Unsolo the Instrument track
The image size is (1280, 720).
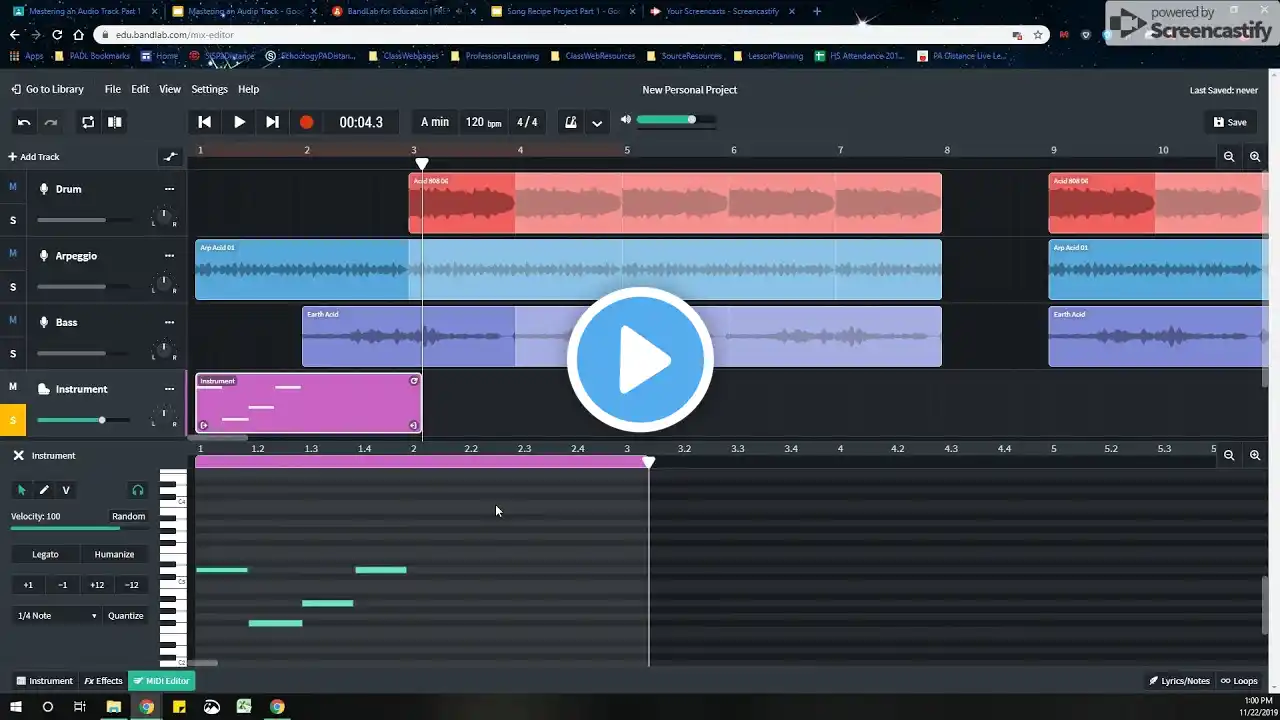pyautogui.click(x=13, y=420)
